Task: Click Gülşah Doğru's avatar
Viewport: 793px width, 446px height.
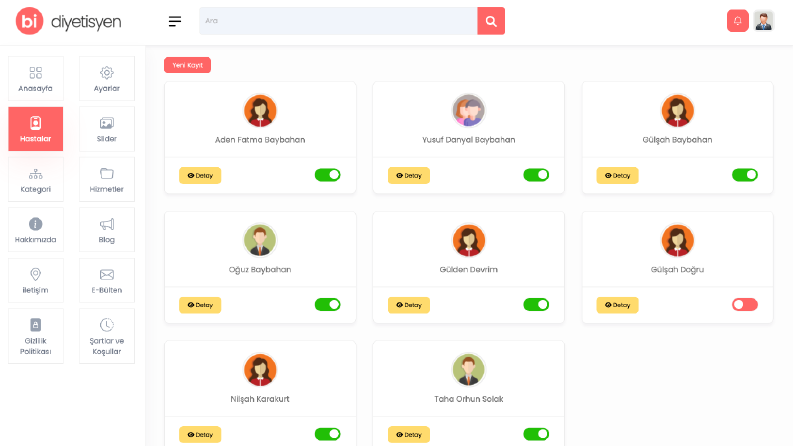Action: coord(678,240)
